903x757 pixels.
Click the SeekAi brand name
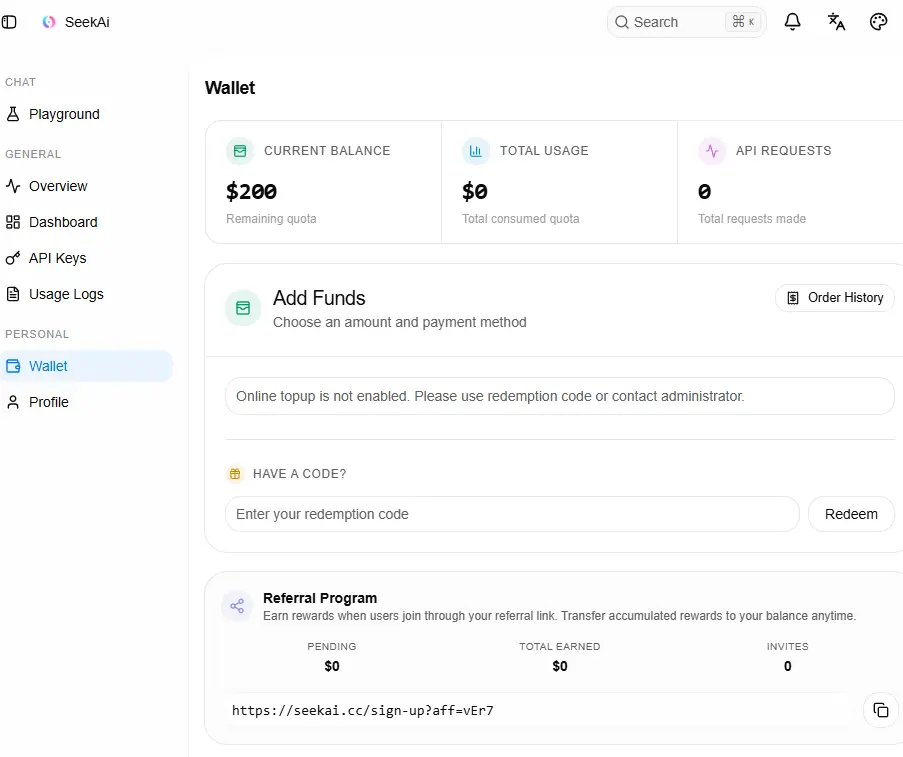click(x=87, y=22)
